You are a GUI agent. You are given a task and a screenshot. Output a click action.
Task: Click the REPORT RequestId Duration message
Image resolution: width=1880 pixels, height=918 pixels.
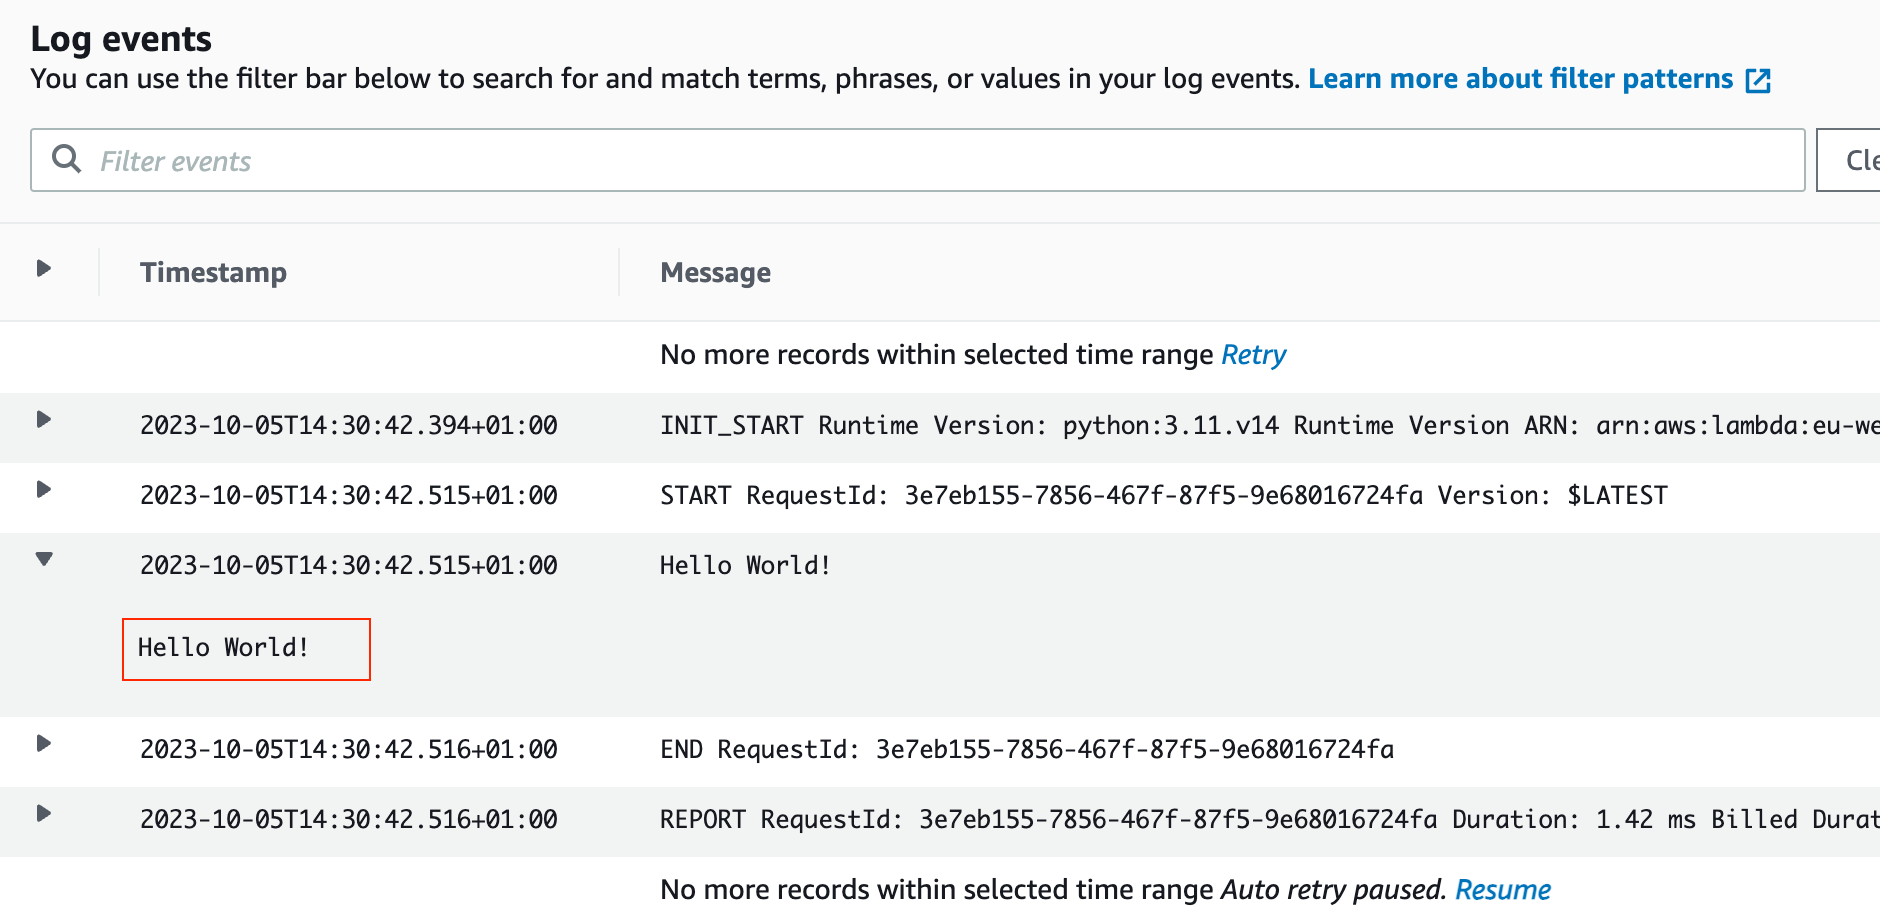click(1269, 820)
